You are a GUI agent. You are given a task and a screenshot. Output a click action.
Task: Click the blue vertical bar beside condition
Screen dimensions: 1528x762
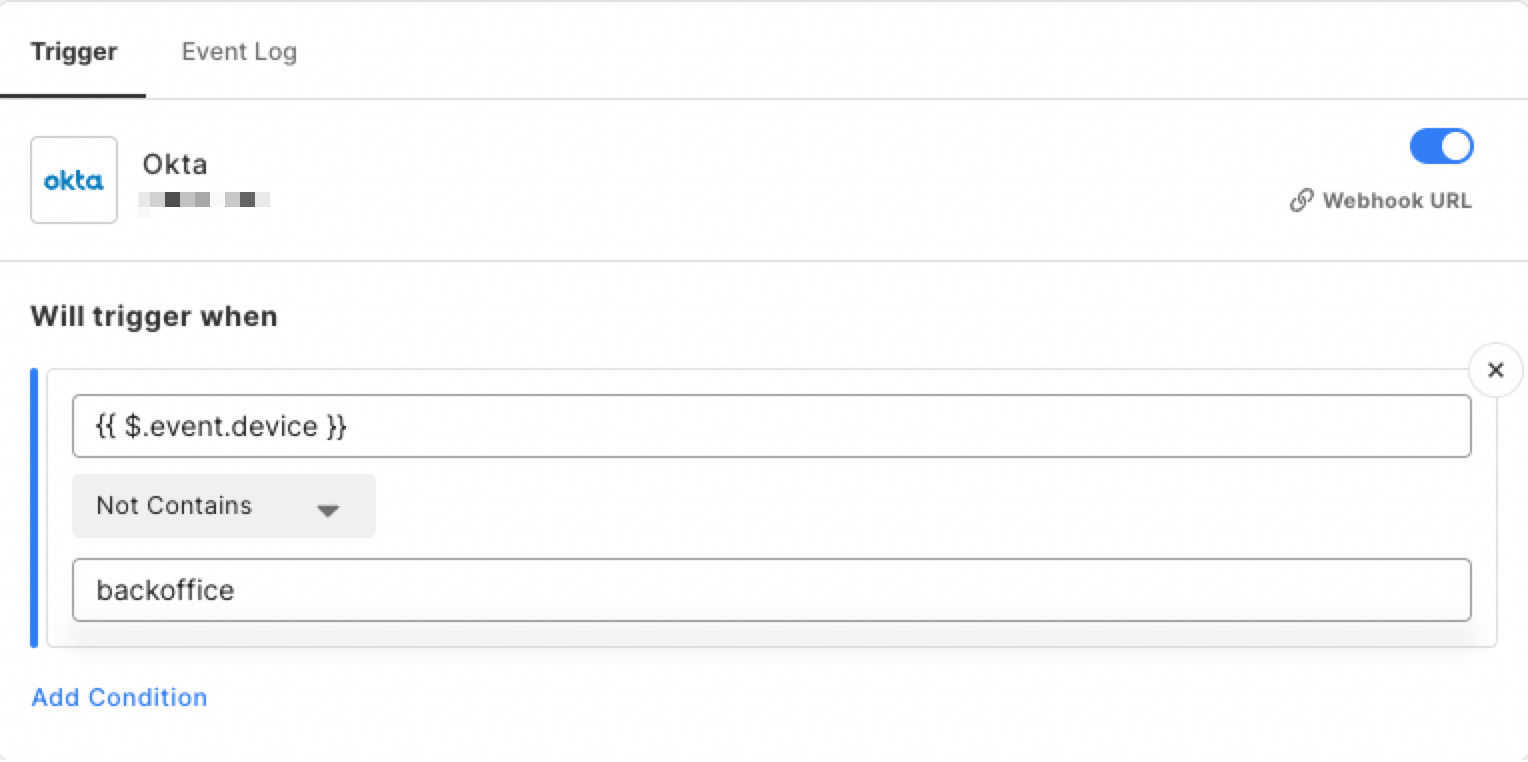click(x=34, y=508)
